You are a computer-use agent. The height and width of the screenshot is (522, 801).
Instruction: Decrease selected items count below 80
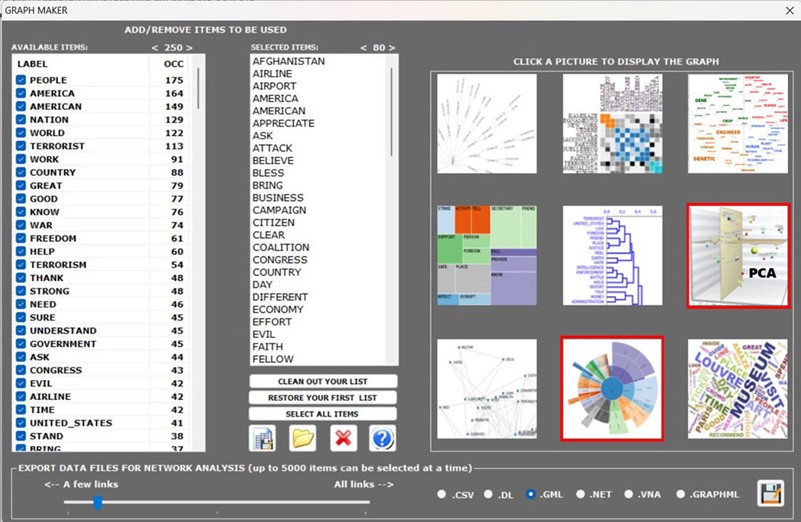363,48
